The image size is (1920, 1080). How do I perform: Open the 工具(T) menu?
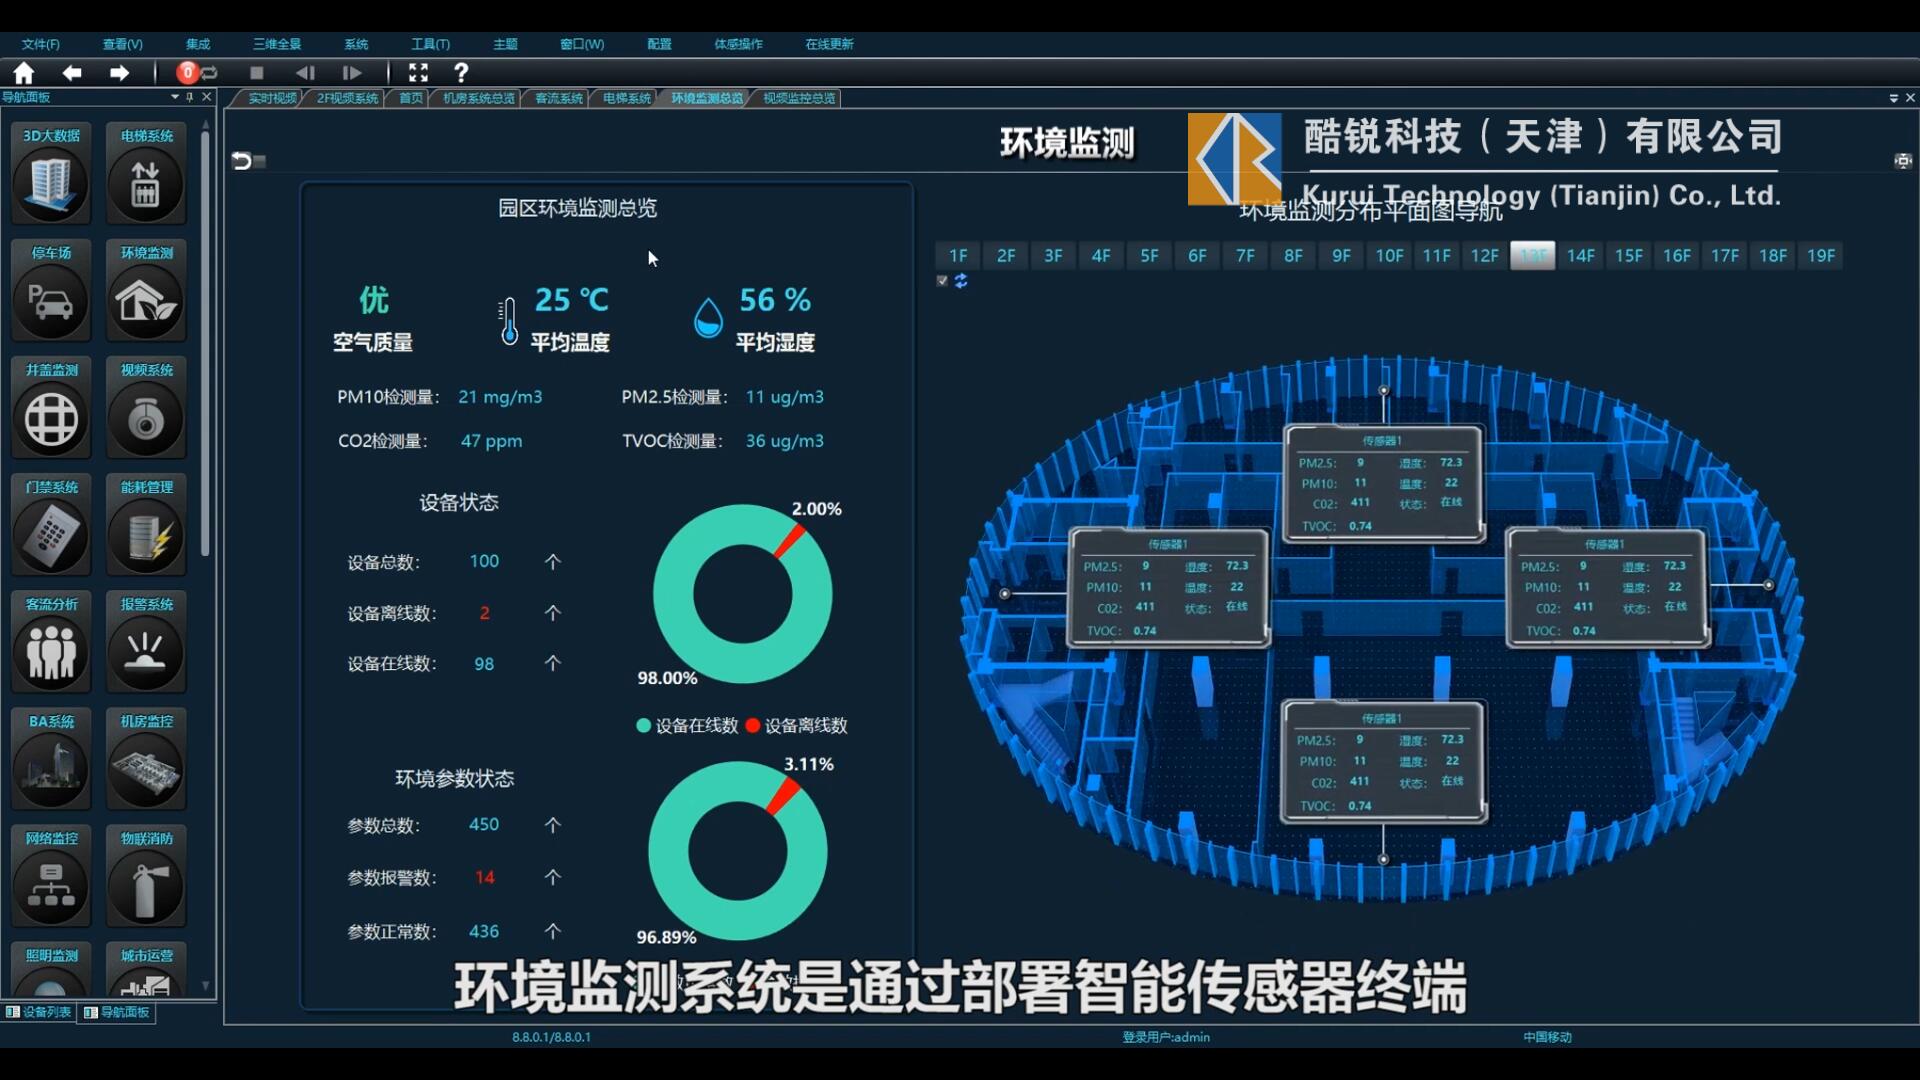click(430, 44)
